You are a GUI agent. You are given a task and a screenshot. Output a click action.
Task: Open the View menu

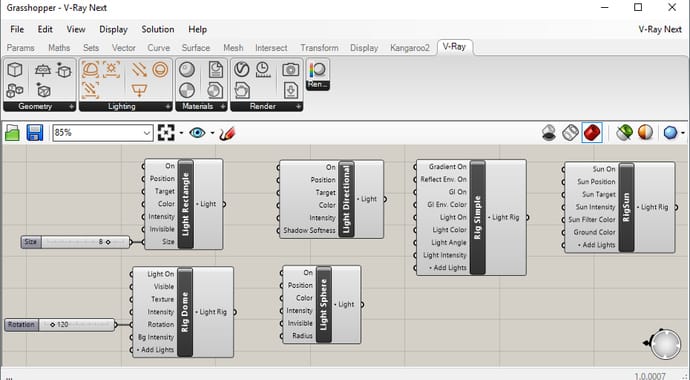pos(76,29)
